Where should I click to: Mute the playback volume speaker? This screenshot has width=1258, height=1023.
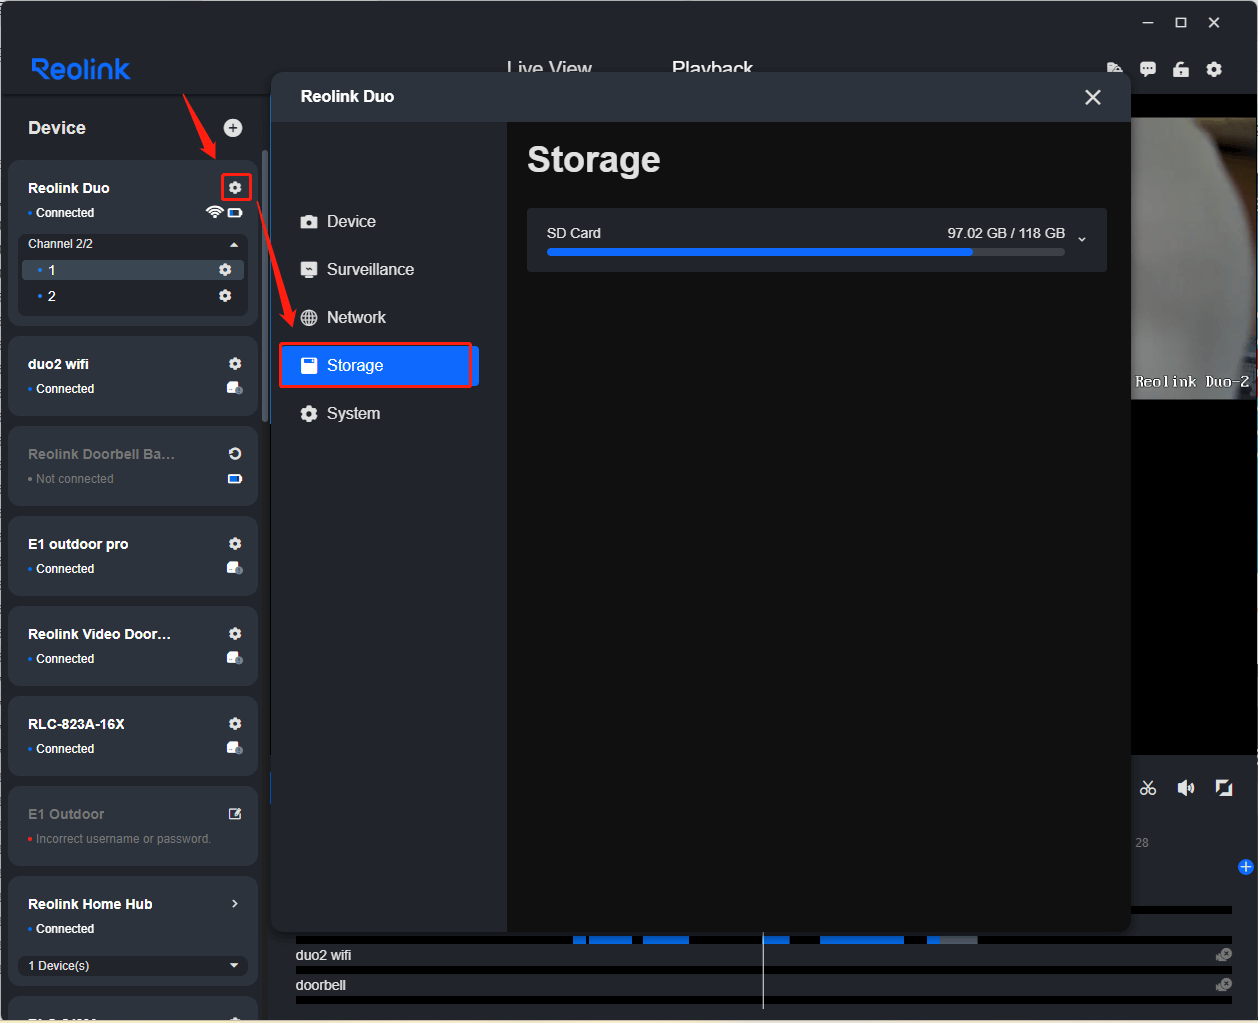(1186, 788)
